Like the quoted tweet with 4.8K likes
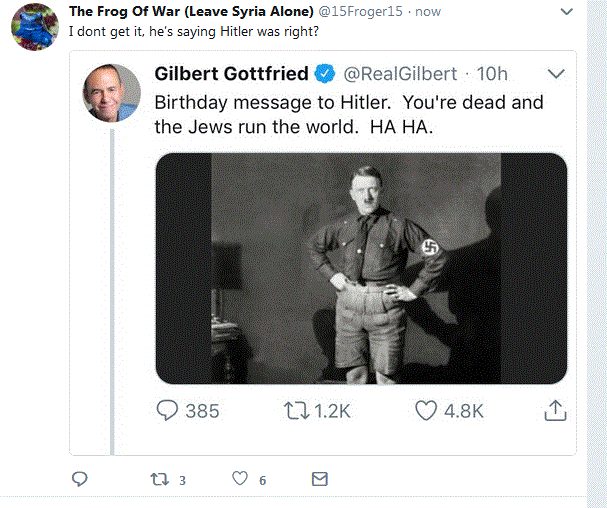Viewport: 607px width, 508px height. [x=427, y=411]
